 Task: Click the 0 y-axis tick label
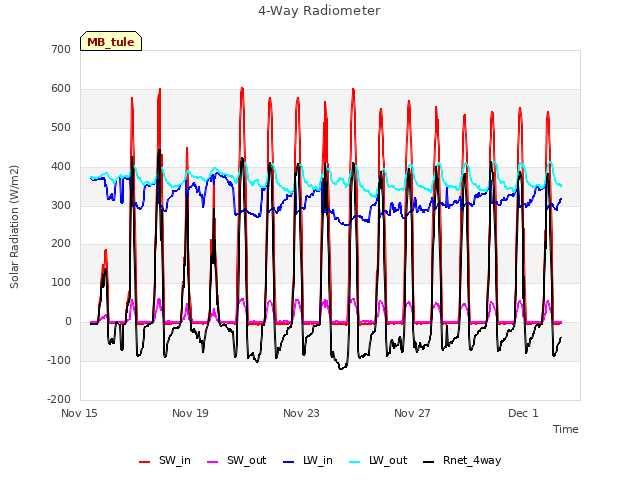coord(68,322)
